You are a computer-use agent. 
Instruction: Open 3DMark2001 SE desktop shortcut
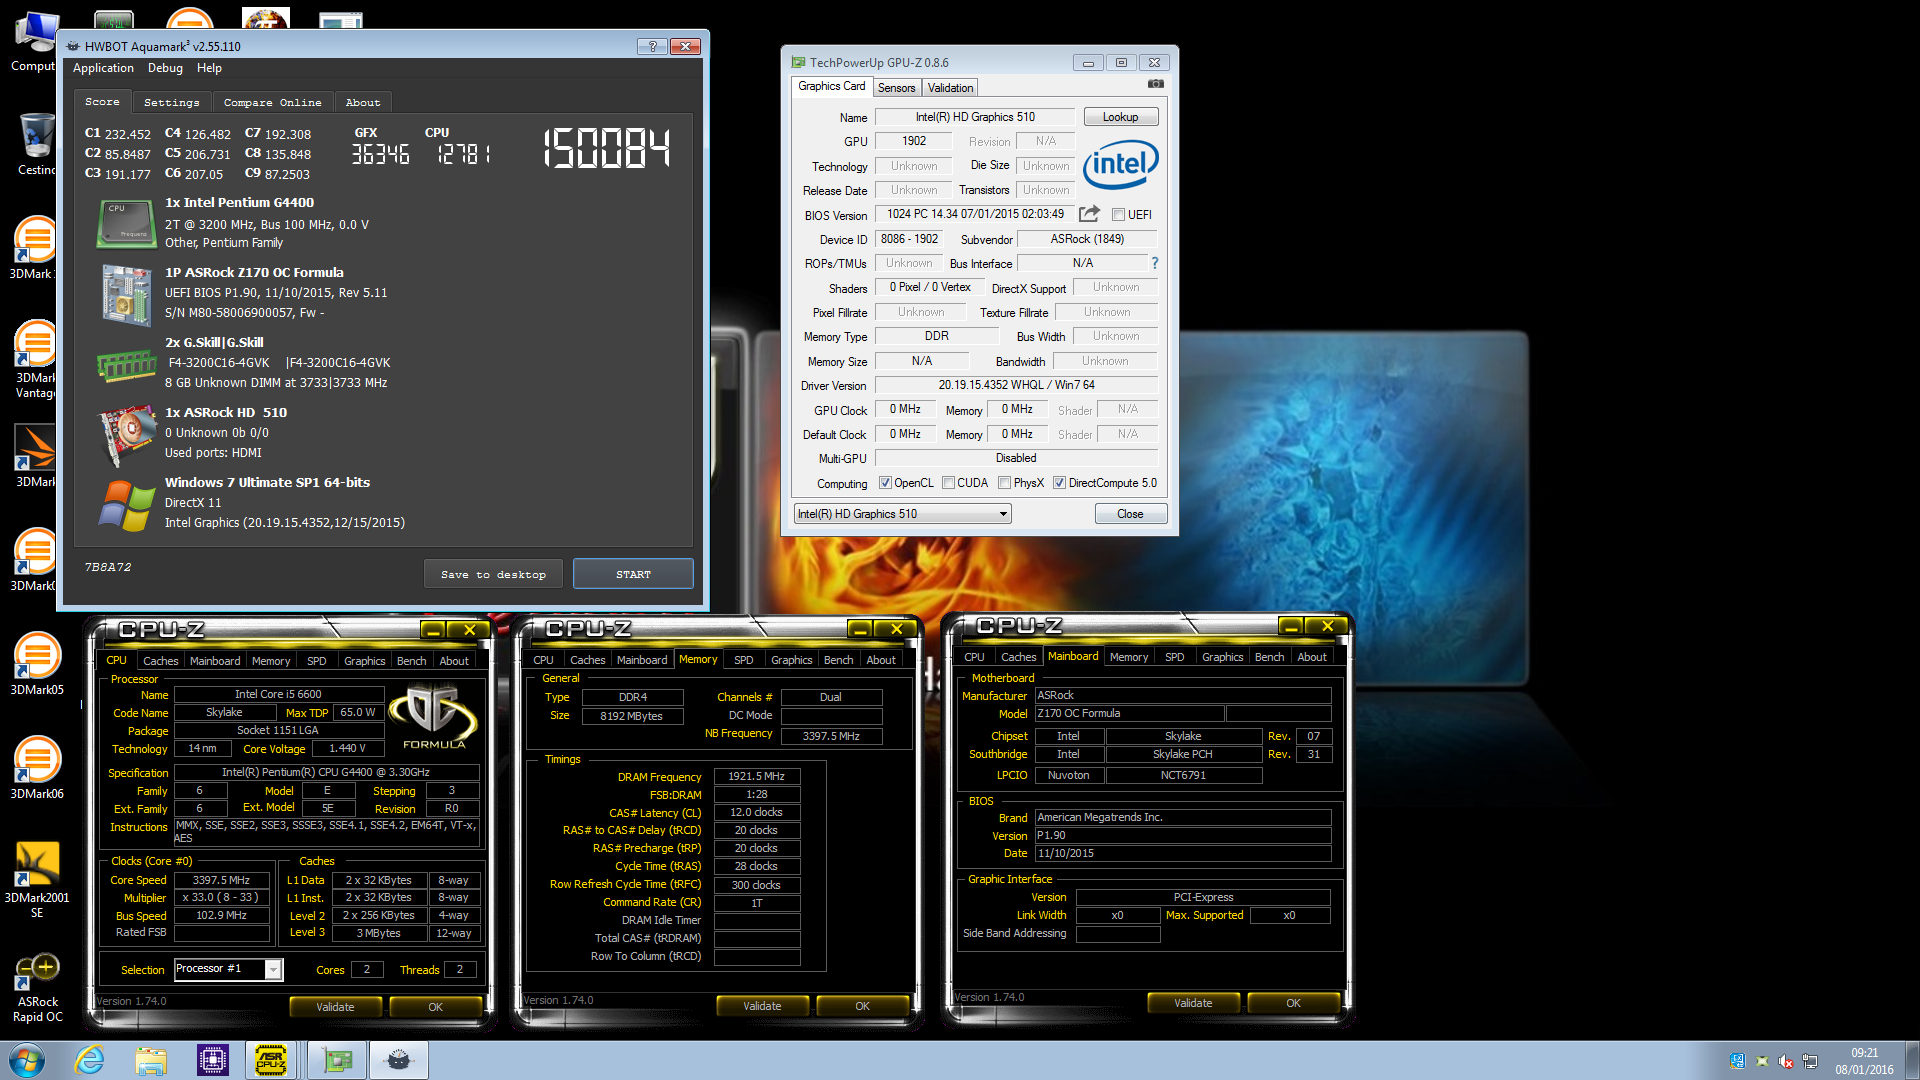click(x=37, y=879)
